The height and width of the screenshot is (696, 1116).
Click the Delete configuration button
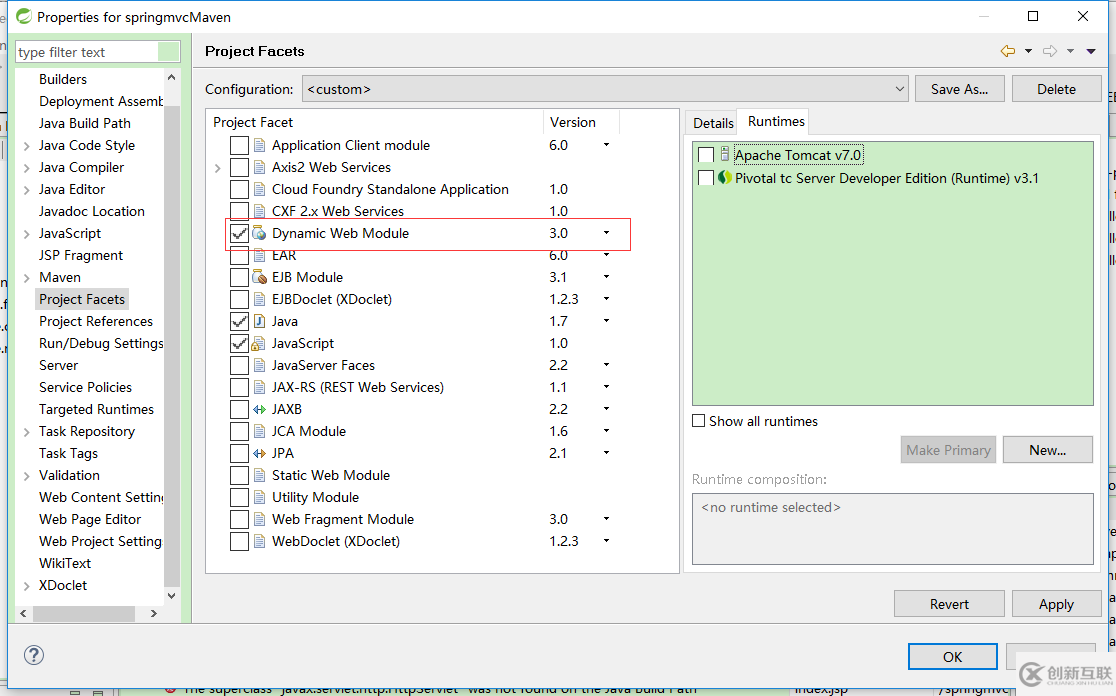1056,89
